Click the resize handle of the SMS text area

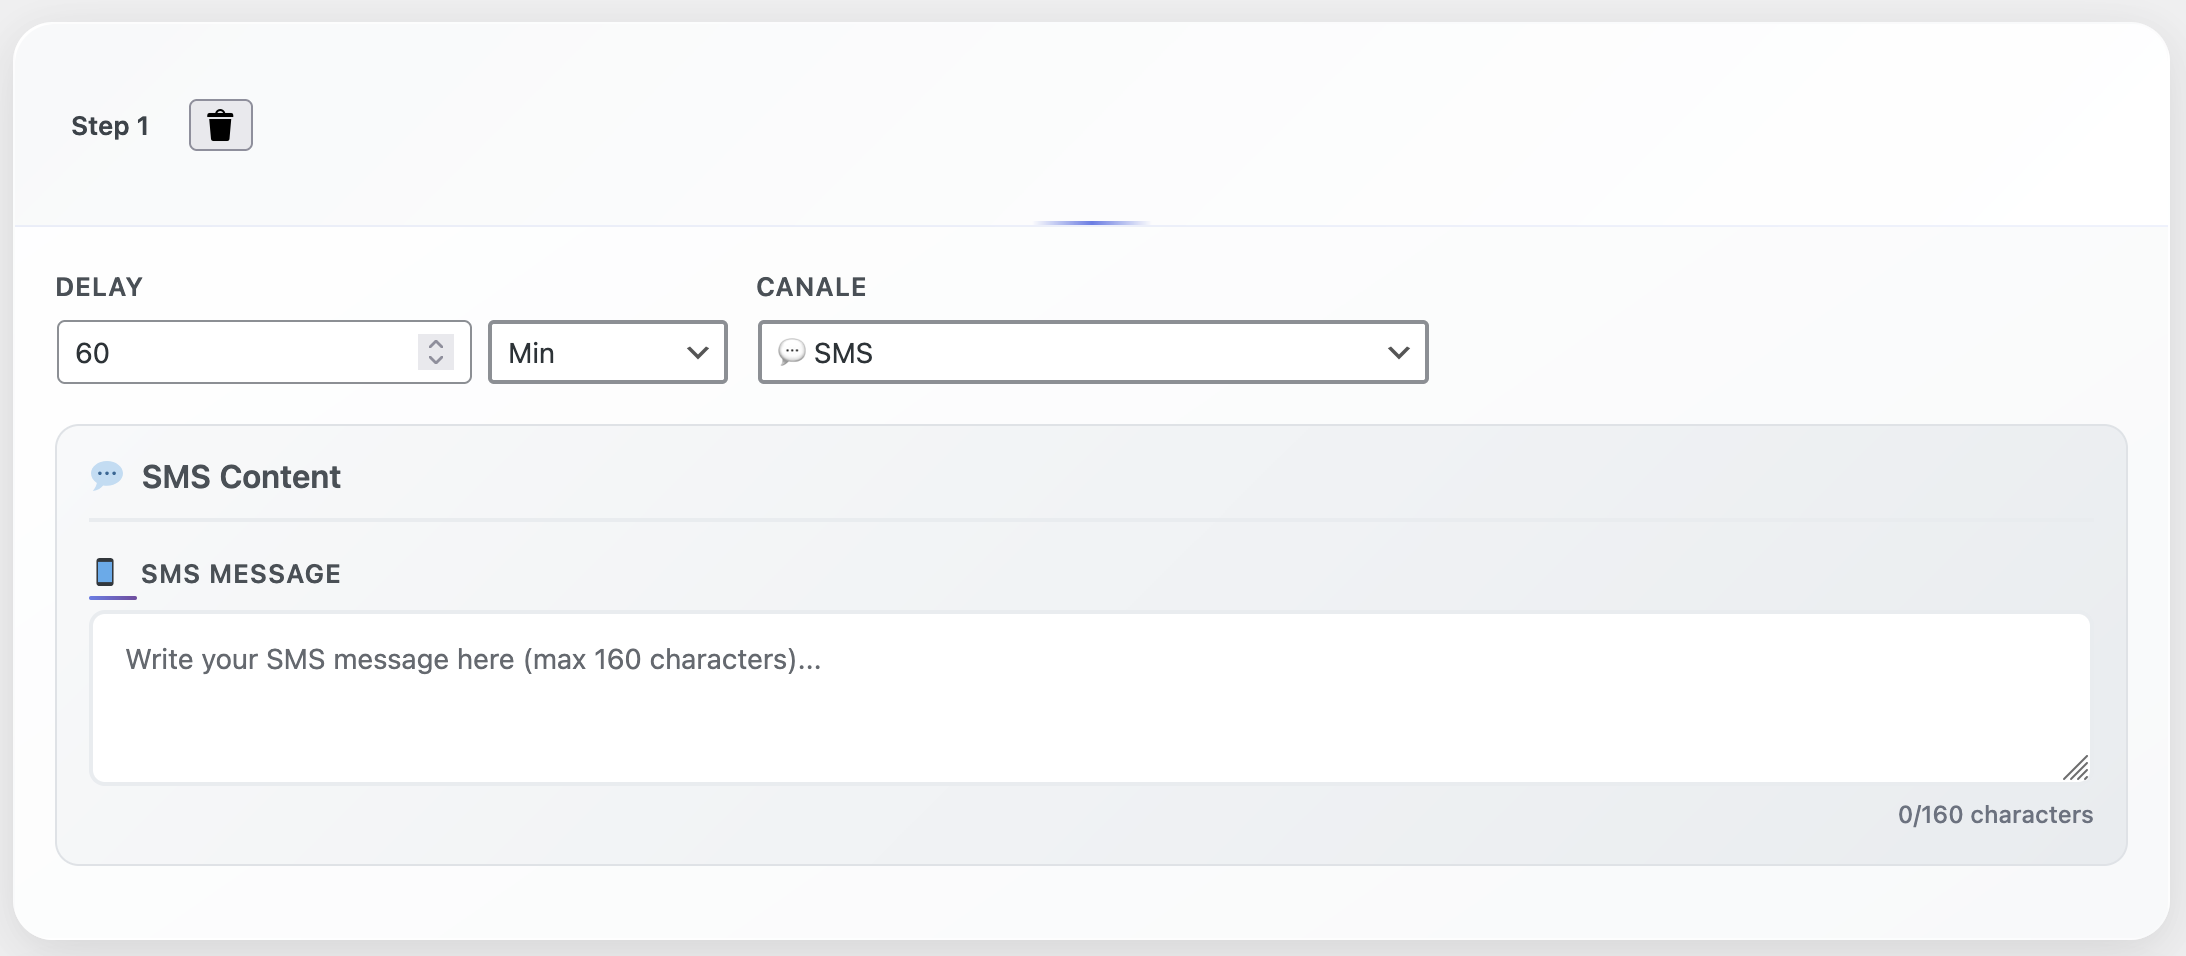(2076, 768)
